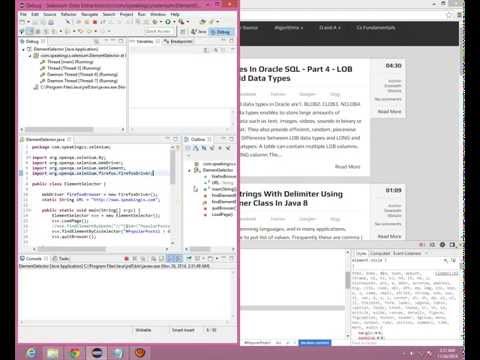Viewport: 480px width, 360px height.
Task: Open the Oracle SQL Part 4 LOB article title
Action: click(296, 74)
